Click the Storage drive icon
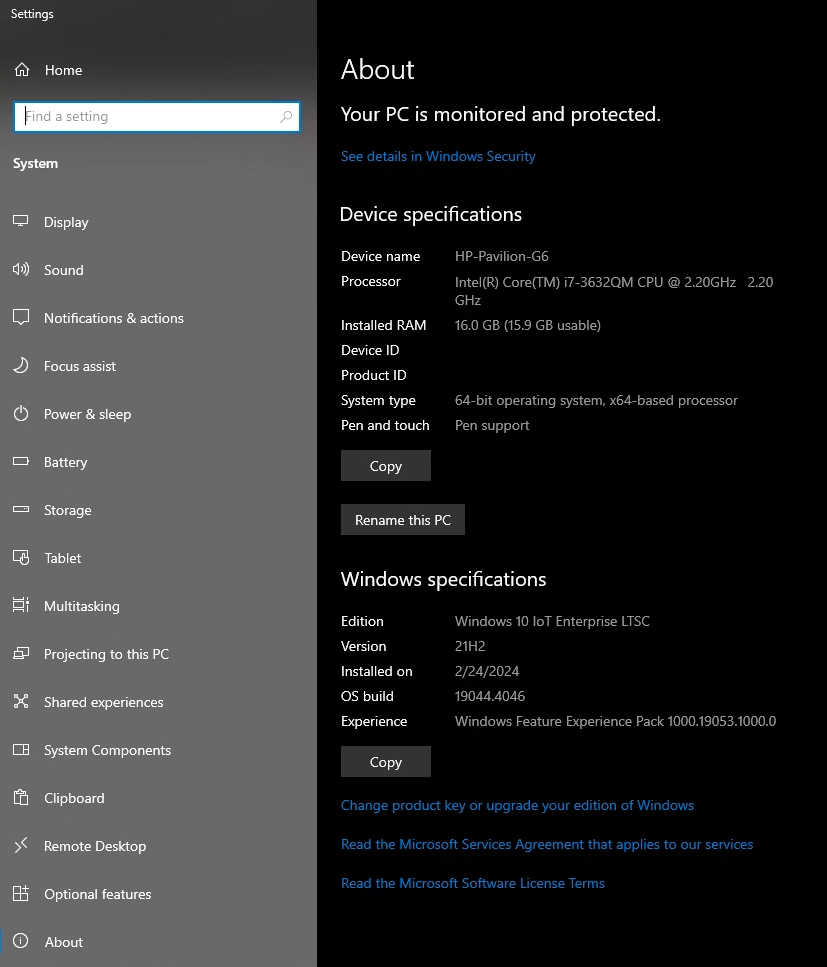 click(x=21, y=509)
